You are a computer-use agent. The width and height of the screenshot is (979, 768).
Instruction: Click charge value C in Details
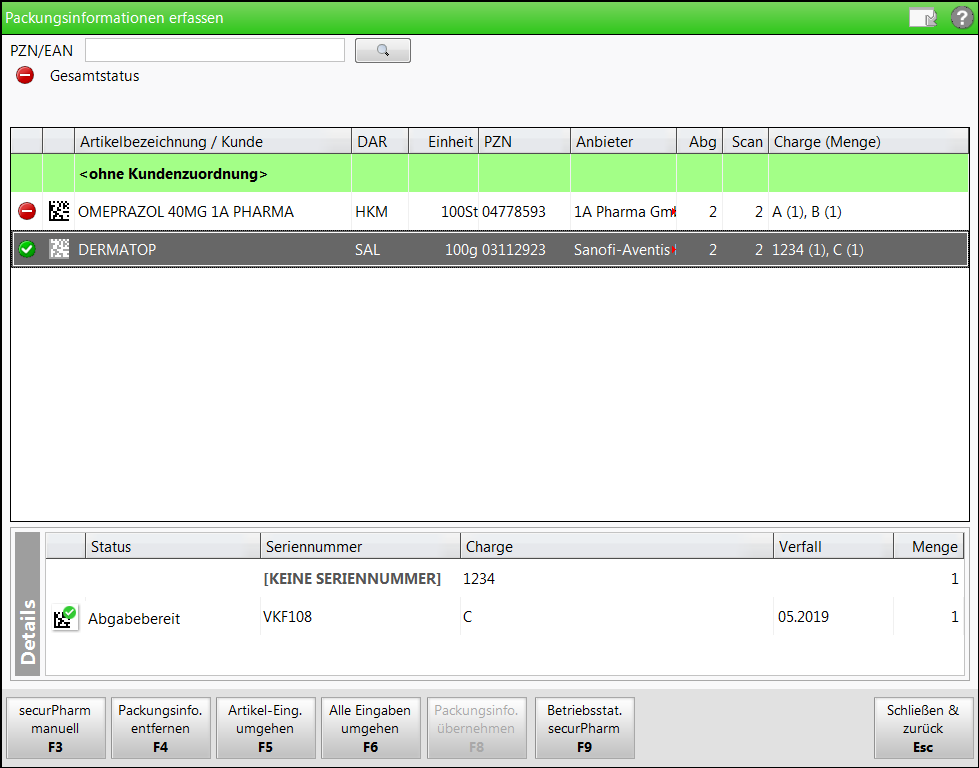pyautogui.click(x=467, y=617)
